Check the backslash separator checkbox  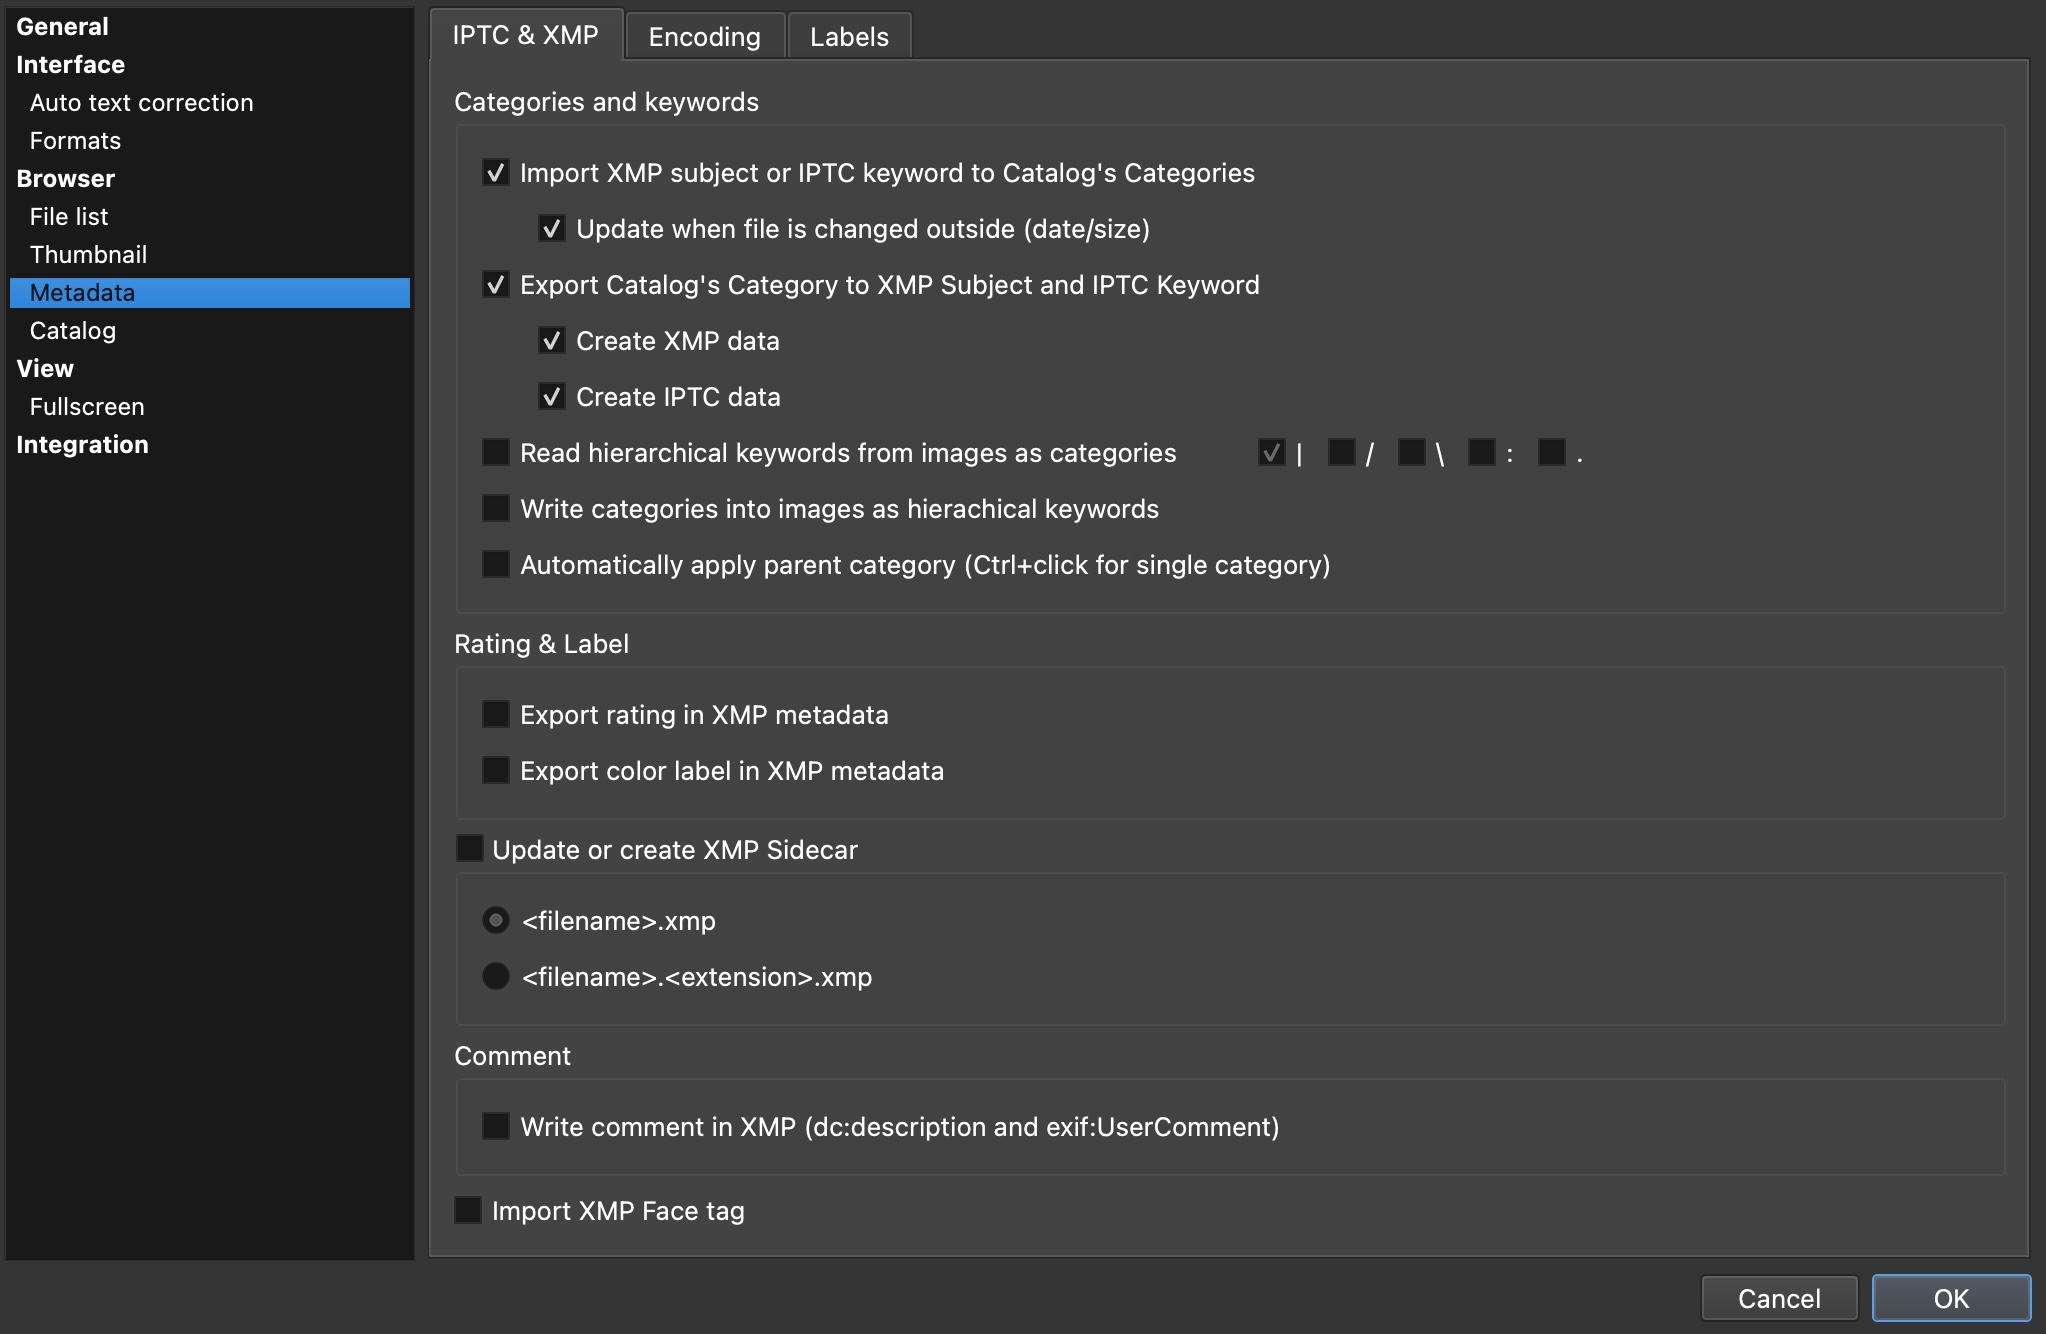(x=1411, y=453)
